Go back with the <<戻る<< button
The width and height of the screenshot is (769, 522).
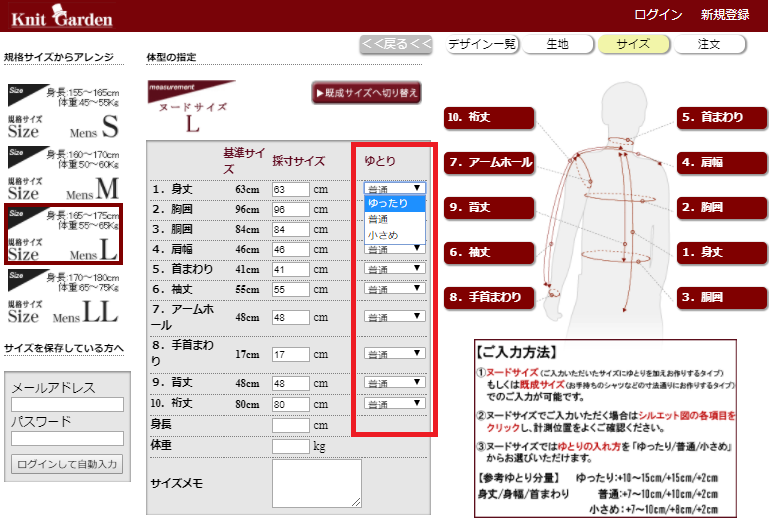[x=396, y=44]
